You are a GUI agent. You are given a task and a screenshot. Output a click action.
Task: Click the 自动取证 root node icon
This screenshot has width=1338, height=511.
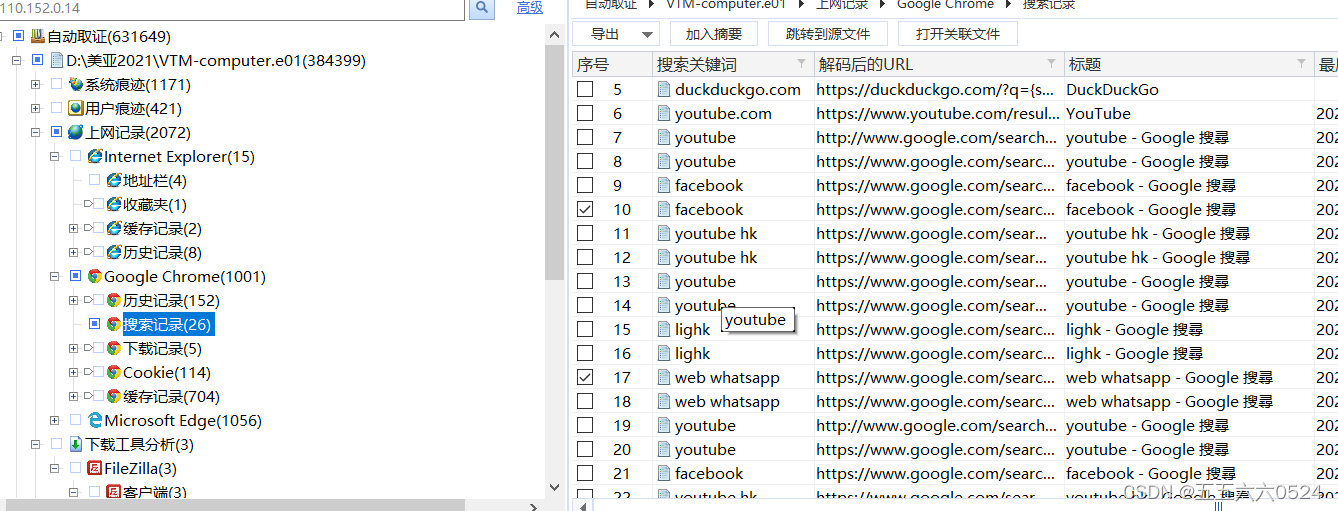tap(38, 37)
